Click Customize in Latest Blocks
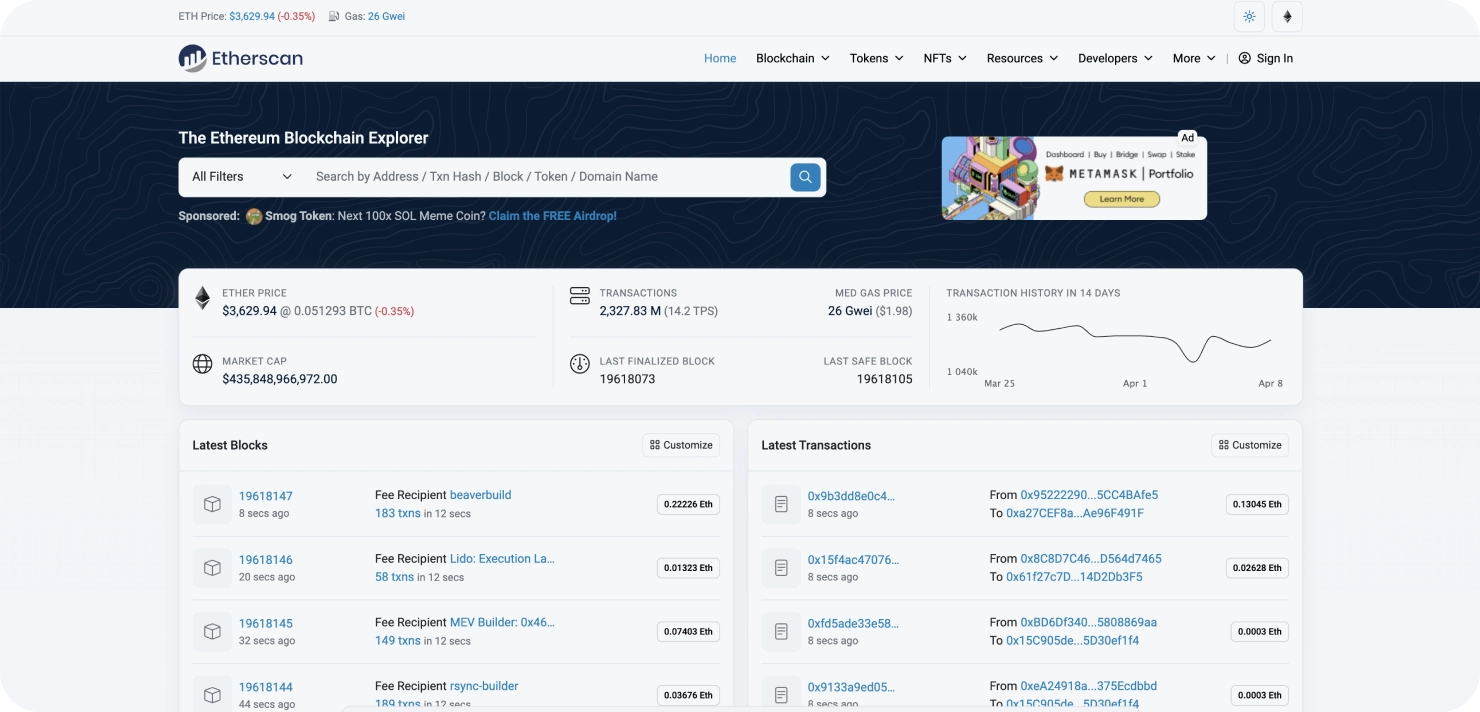The height and width of the screenshot is (712, 1480). pyautogui.click(x=681, y=445)
